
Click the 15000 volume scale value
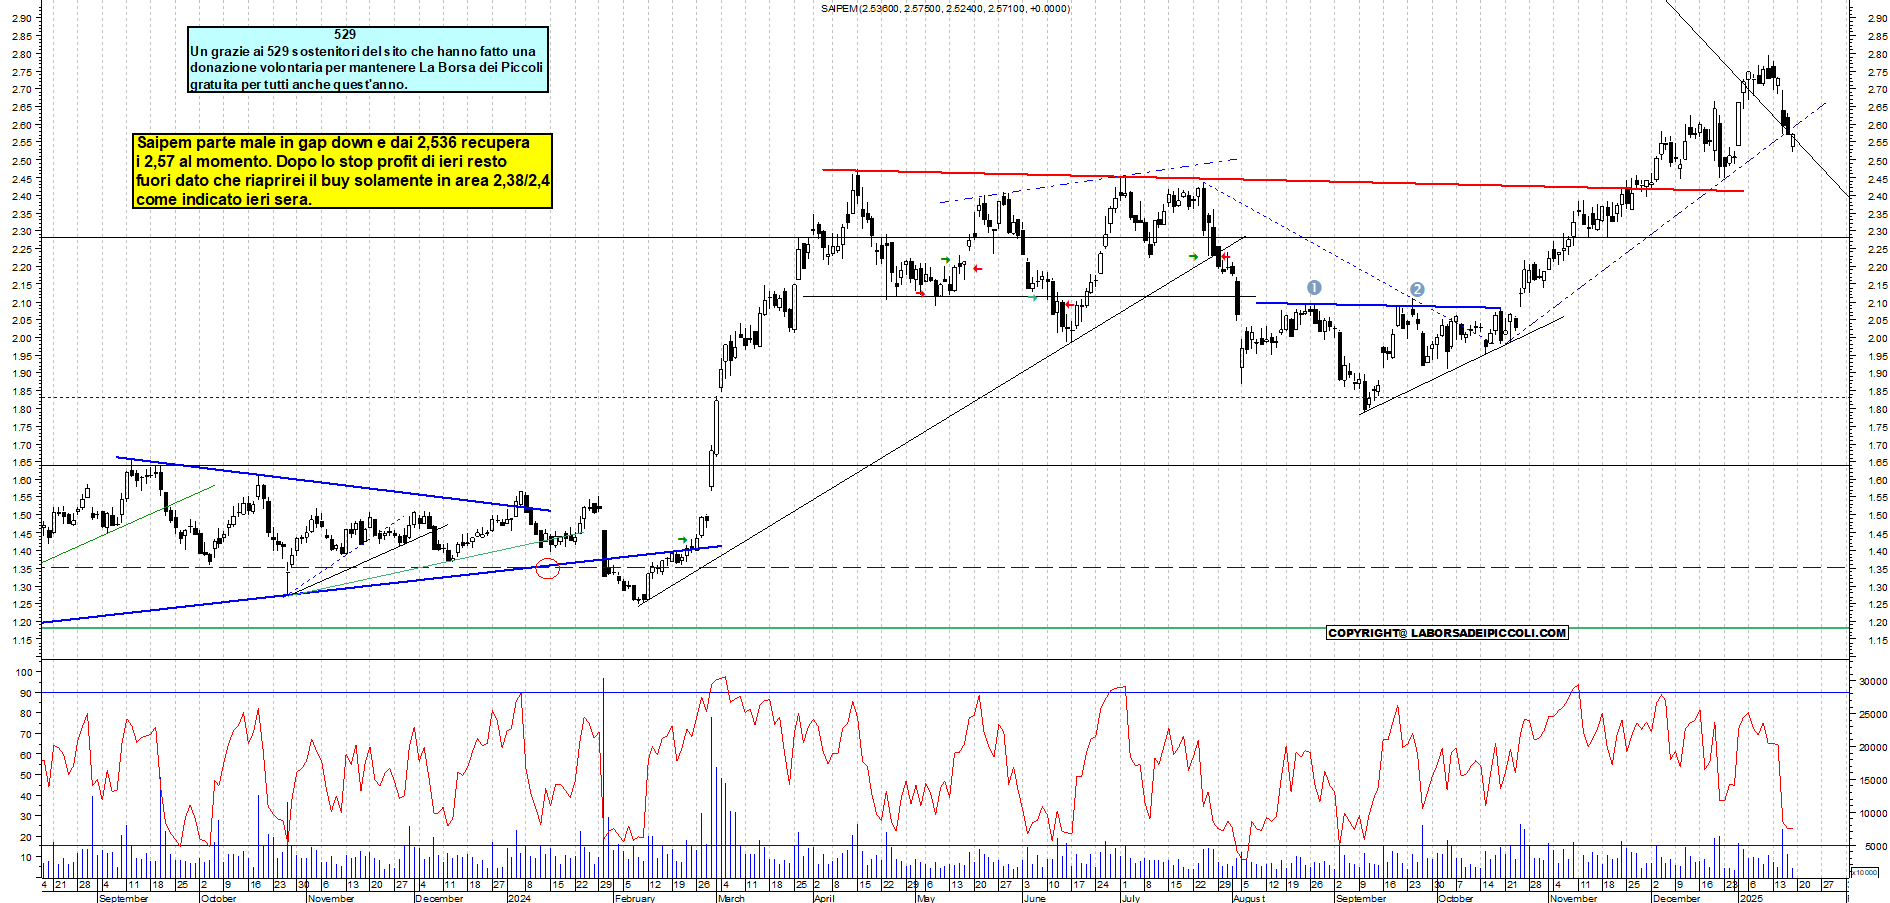pos(1873,780)
